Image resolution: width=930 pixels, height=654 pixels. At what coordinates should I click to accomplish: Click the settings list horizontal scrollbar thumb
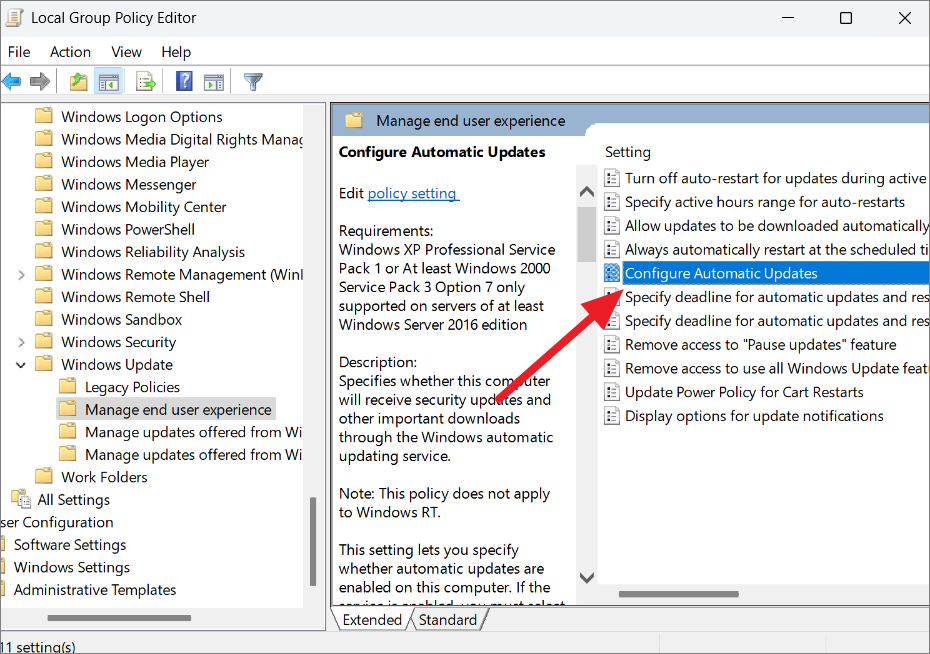[x=679, y=594]
